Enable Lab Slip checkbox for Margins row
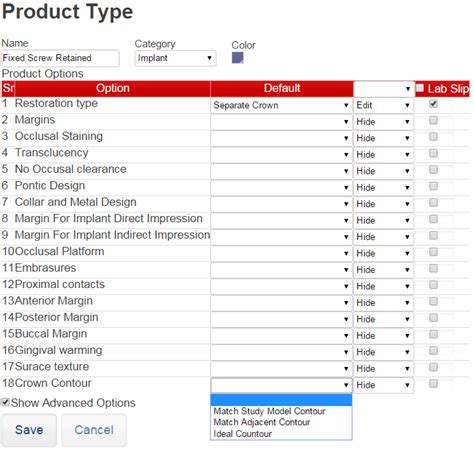Viewport: 474px width, 452px height. (x=433, y=120)
